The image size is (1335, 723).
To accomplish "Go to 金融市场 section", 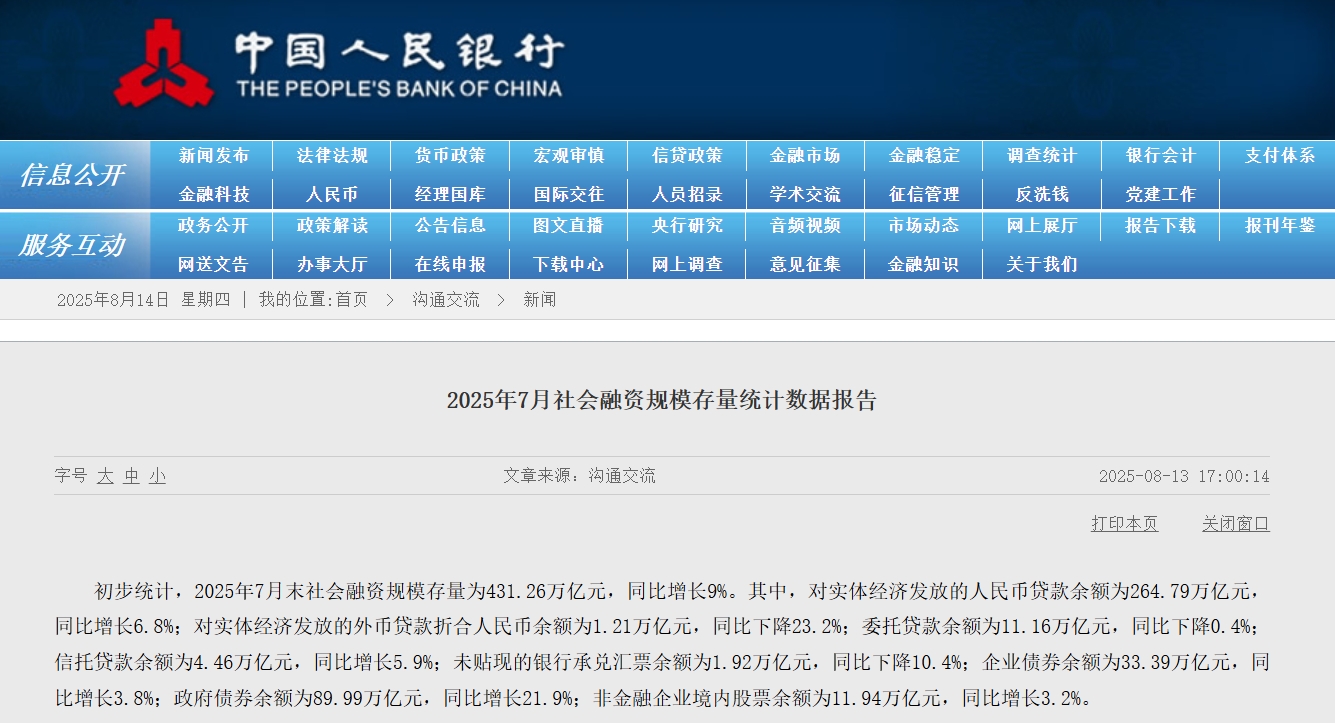I will [x=805, y=156].
